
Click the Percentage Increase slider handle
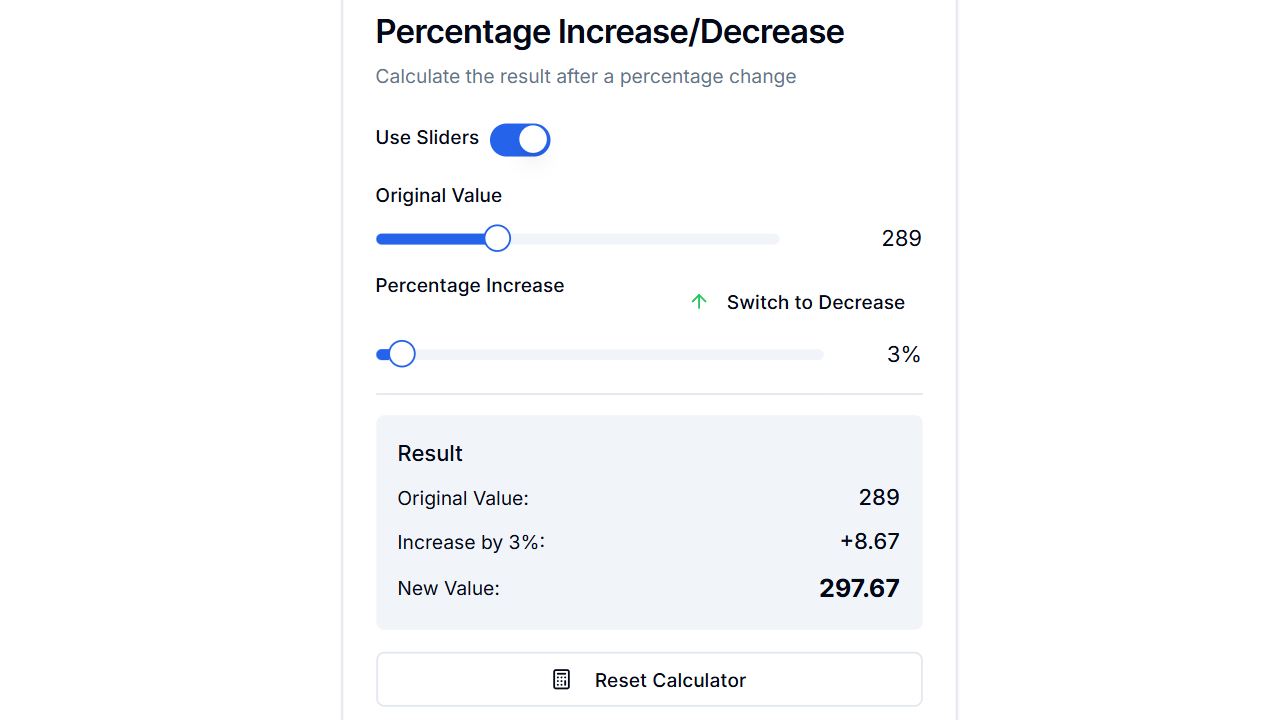pyautogui.click(x=401, y=353)
